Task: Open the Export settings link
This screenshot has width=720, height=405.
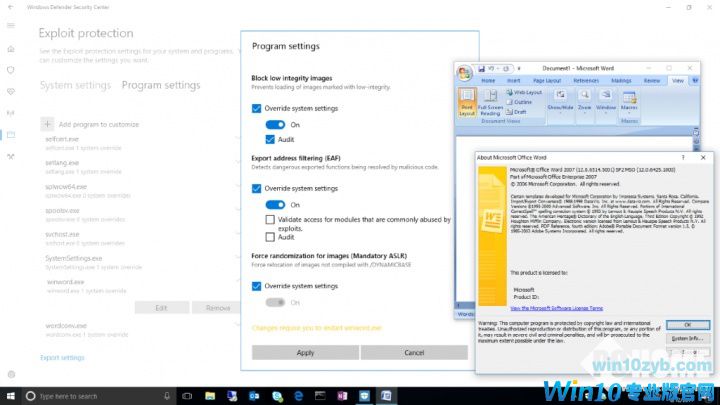Action: point(62,357)
